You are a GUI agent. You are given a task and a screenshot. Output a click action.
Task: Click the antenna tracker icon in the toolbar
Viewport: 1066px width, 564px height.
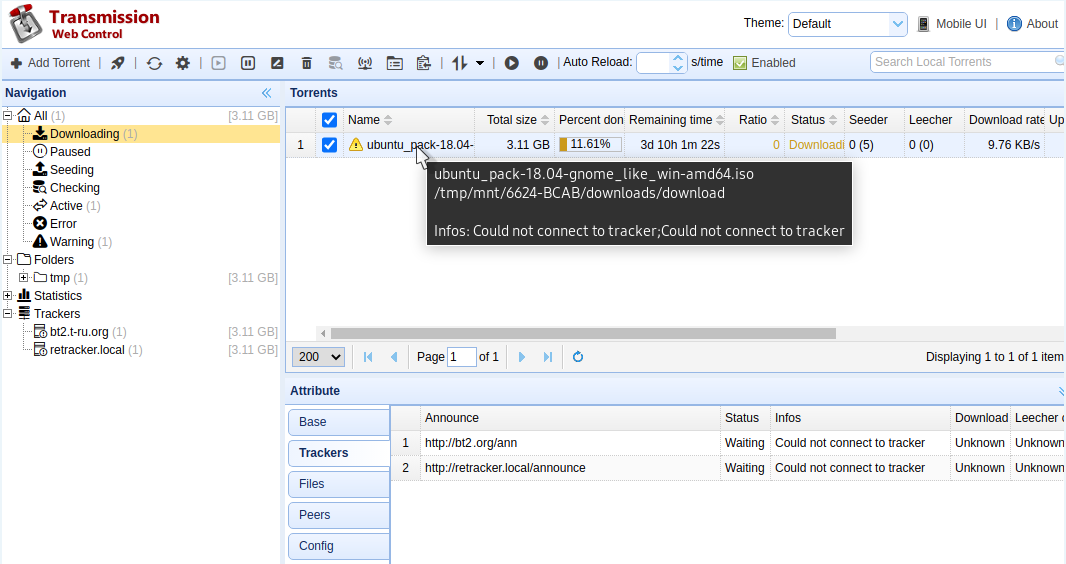point(365,63)
